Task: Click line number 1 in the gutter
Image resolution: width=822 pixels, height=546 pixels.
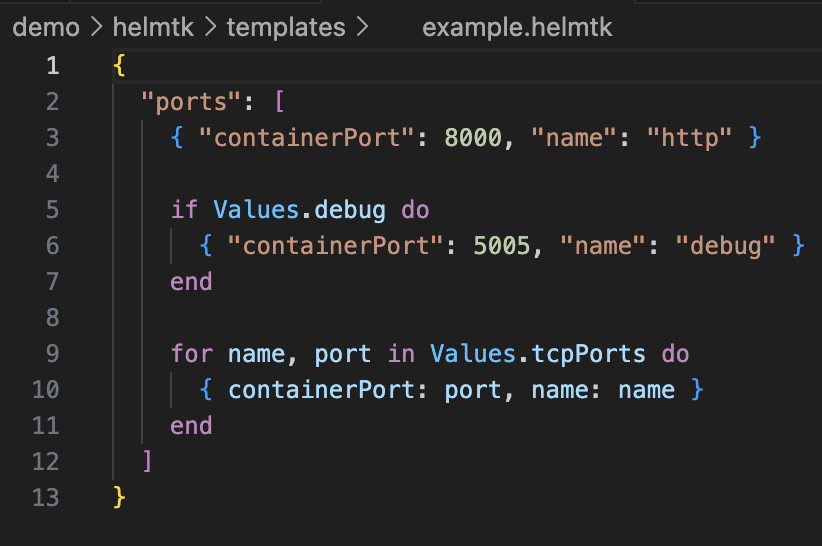Action: click(x=52, y=66)
